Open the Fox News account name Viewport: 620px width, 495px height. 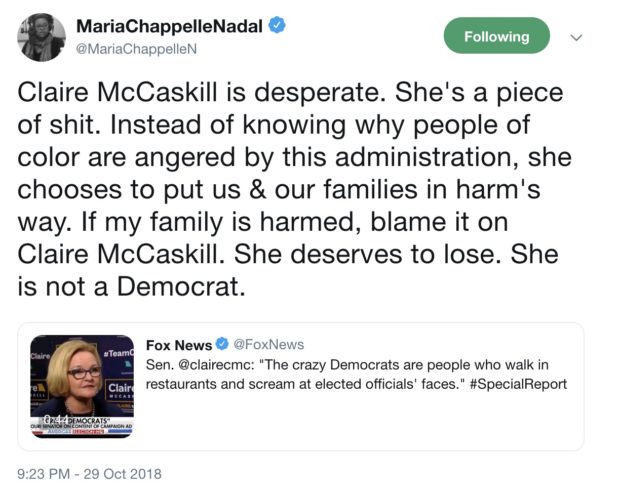178,345
